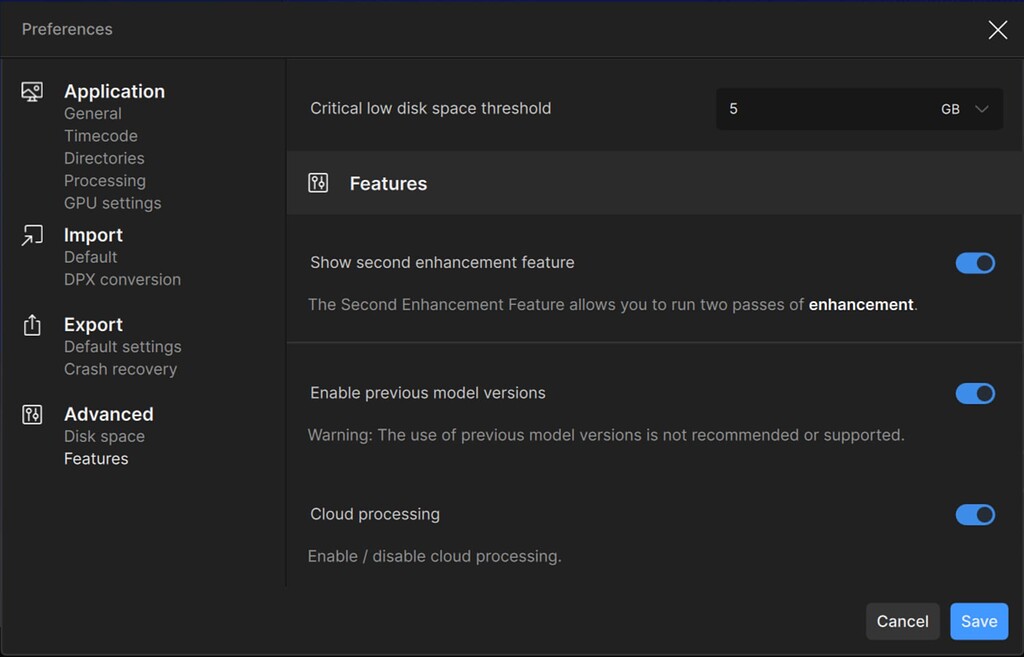Open the General settings page
Screen dimensions: 1024x657
click(93, 114)
